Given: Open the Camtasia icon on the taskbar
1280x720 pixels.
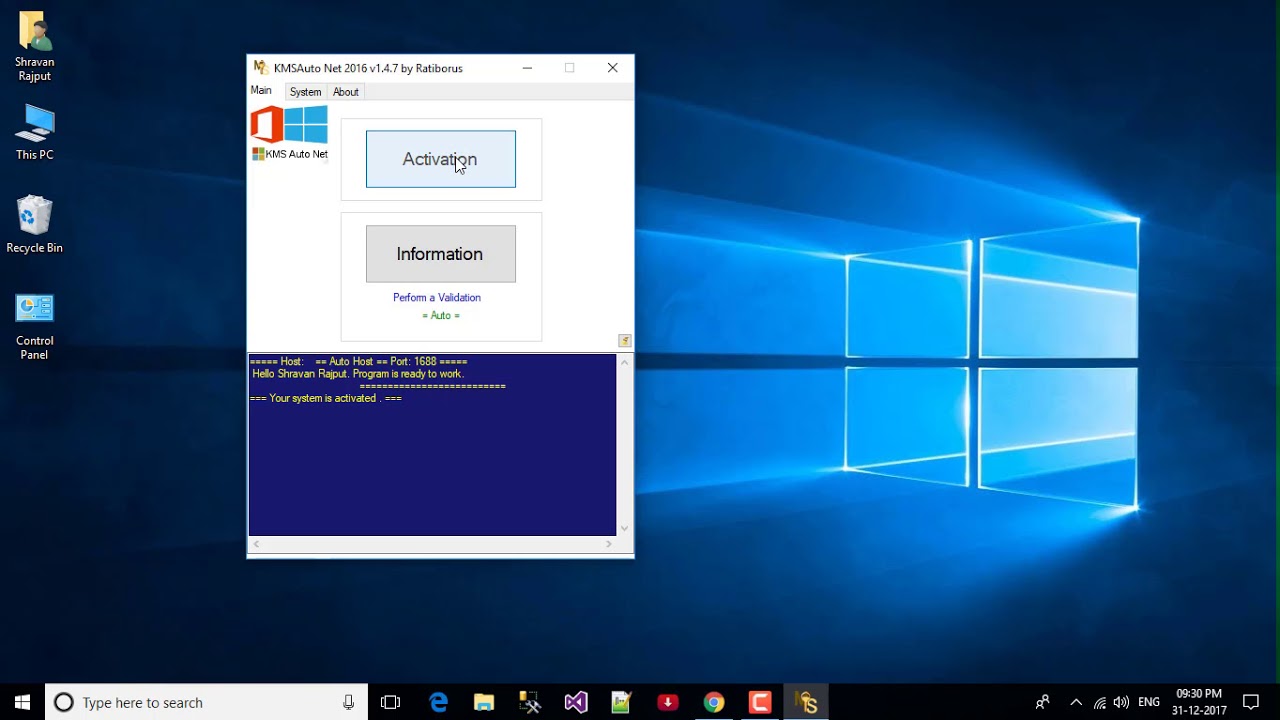Looking at the screenshot, I should tap(760, 702).
